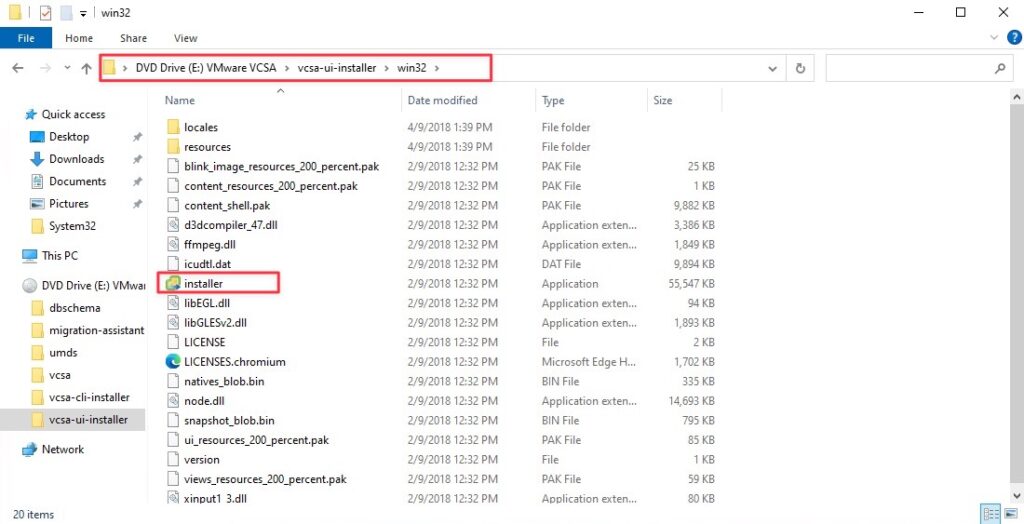The height and width of the screenshot is (524, 1024).
Task: Open the File ribbon tab
Action: coord(25,38)
